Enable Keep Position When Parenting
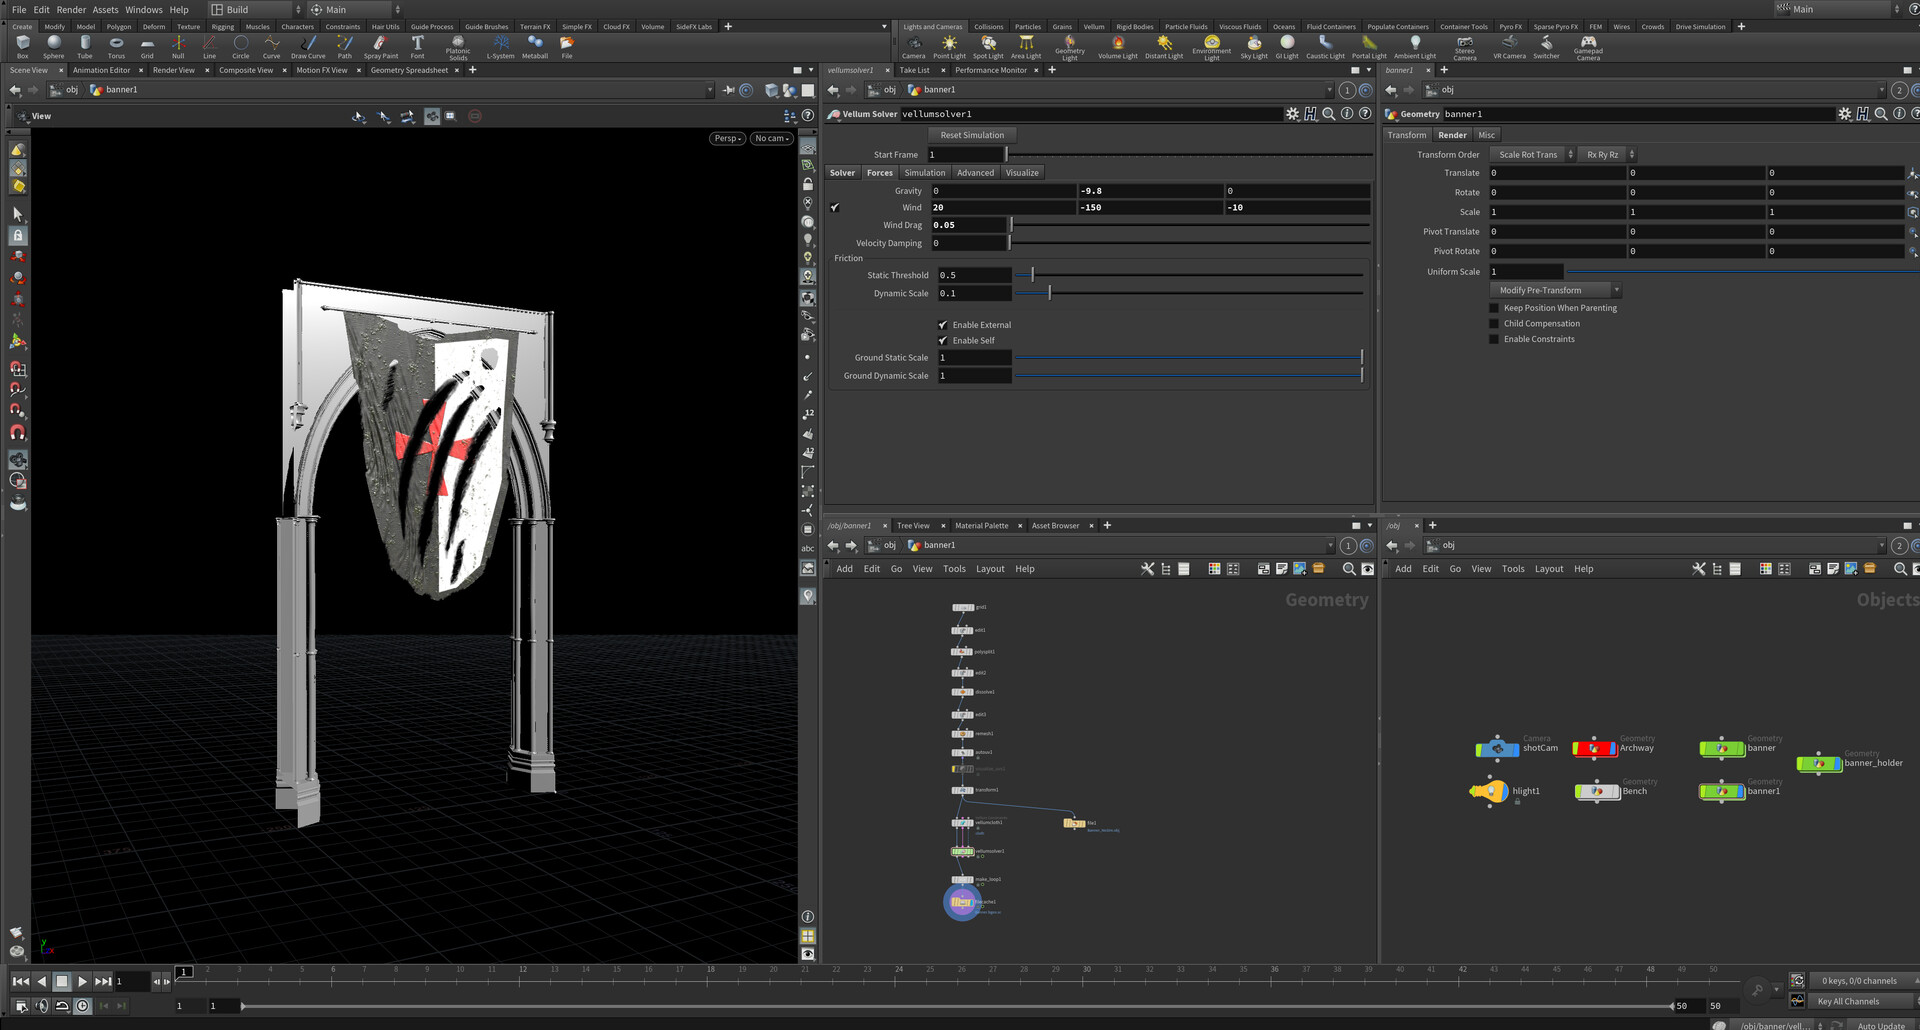 pyautogui.click(x=1494, y=308)
